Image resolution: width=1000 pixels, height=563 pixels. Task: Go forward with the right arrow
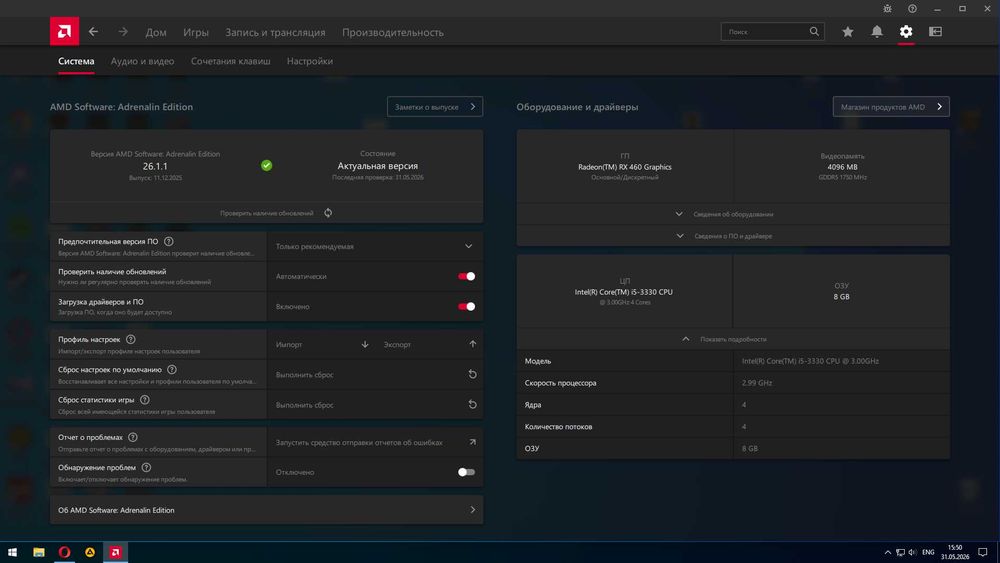(x=123, y=31)
